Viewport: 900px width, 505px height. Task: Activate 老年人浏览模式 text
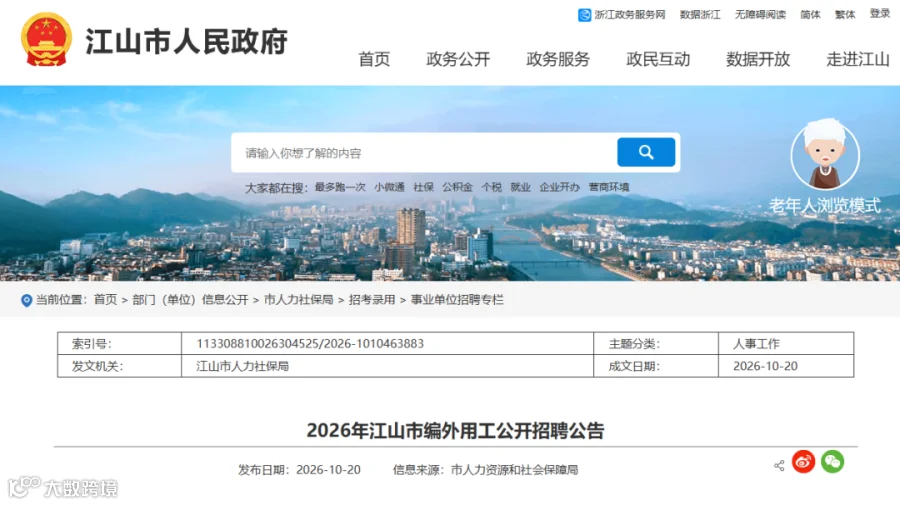coord(824,205)
